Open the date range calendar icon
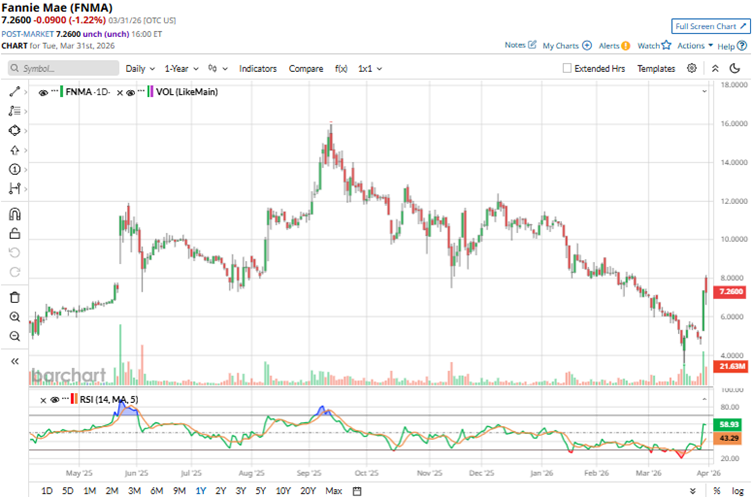 357,491
